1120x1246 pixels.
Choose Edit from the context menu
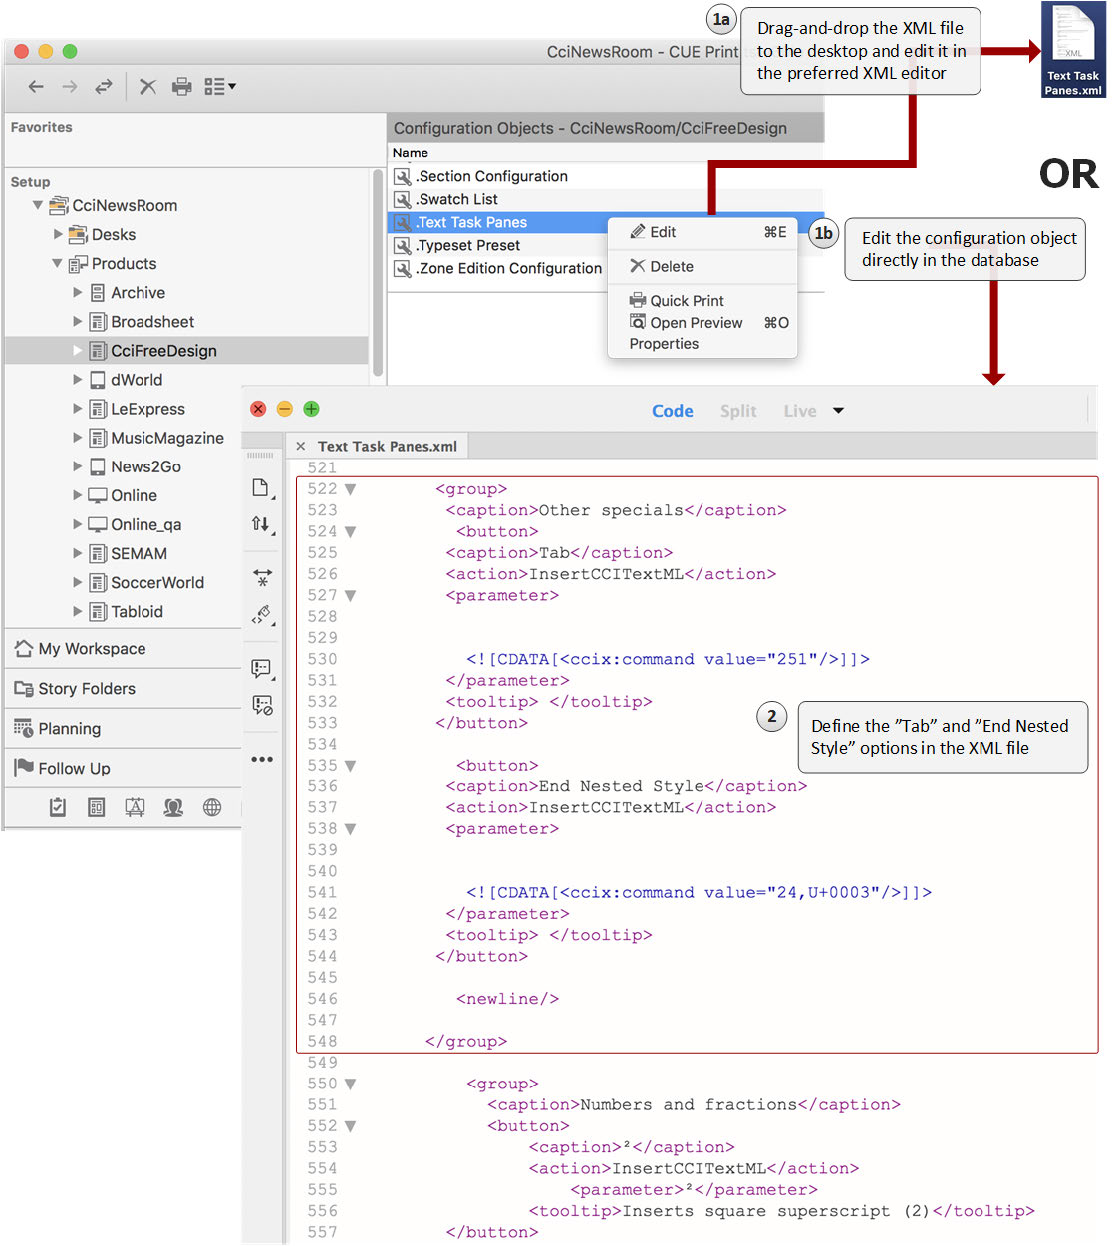click(662, 232)
